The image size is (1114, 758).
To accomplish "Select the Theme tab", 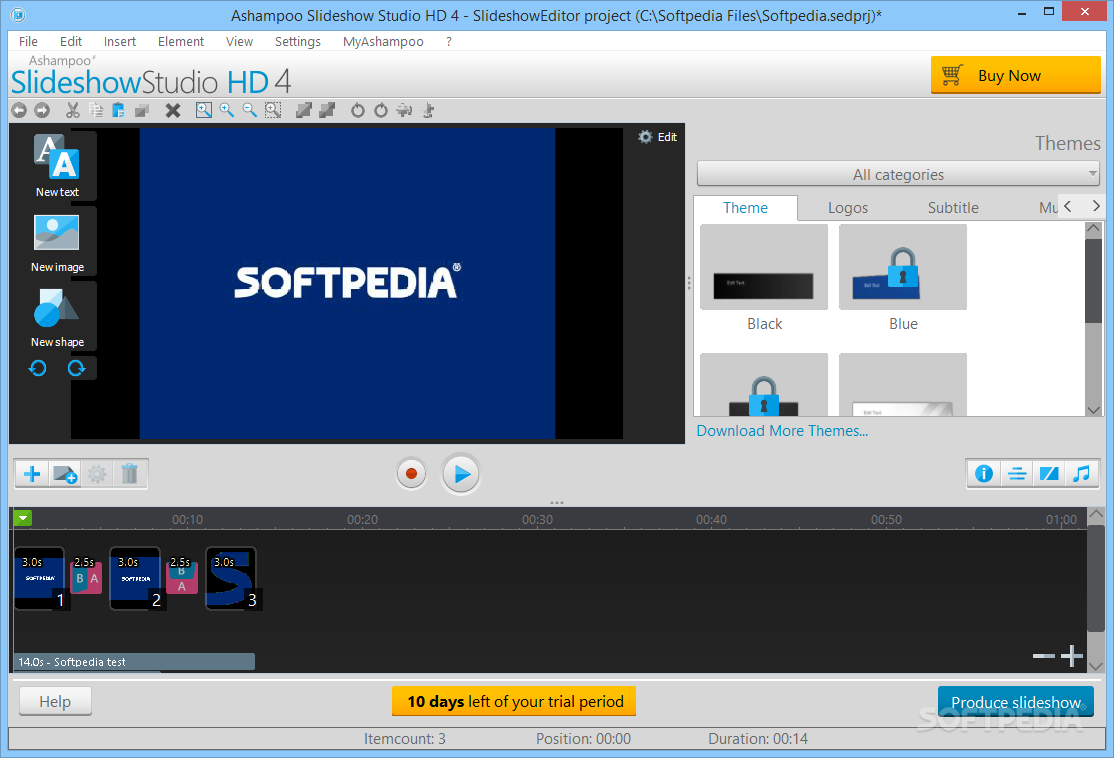I will [x=745, y=207].
